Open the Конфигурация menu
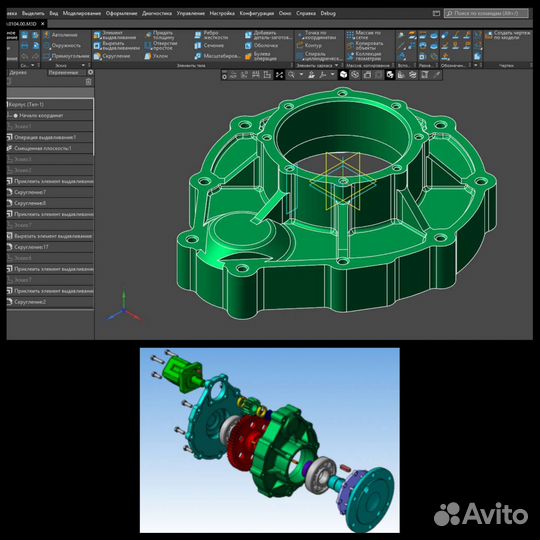The image size is (540, 540). [257, 13]
